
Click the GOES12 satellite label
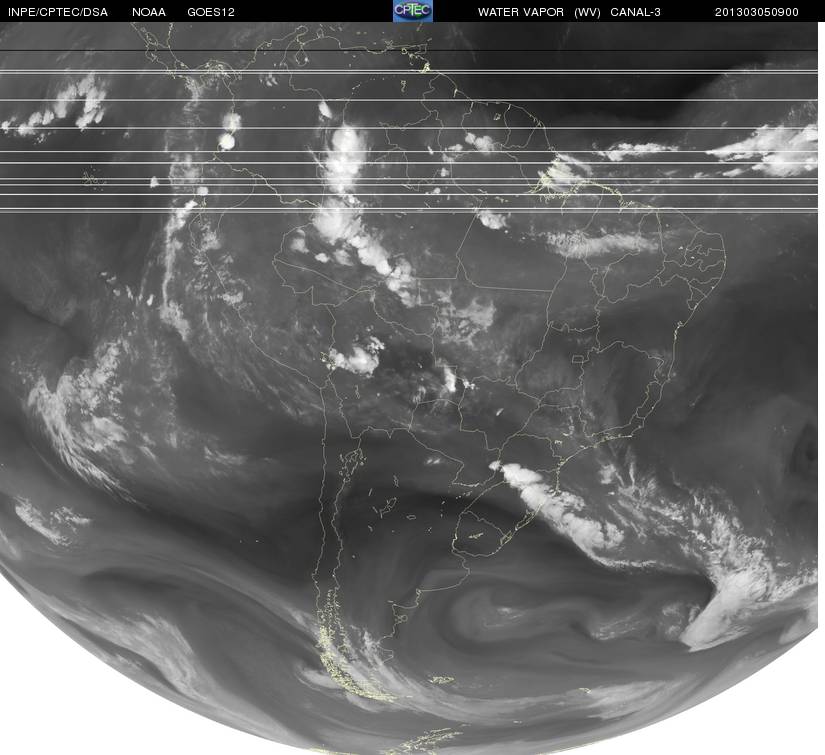click(211, 12)
